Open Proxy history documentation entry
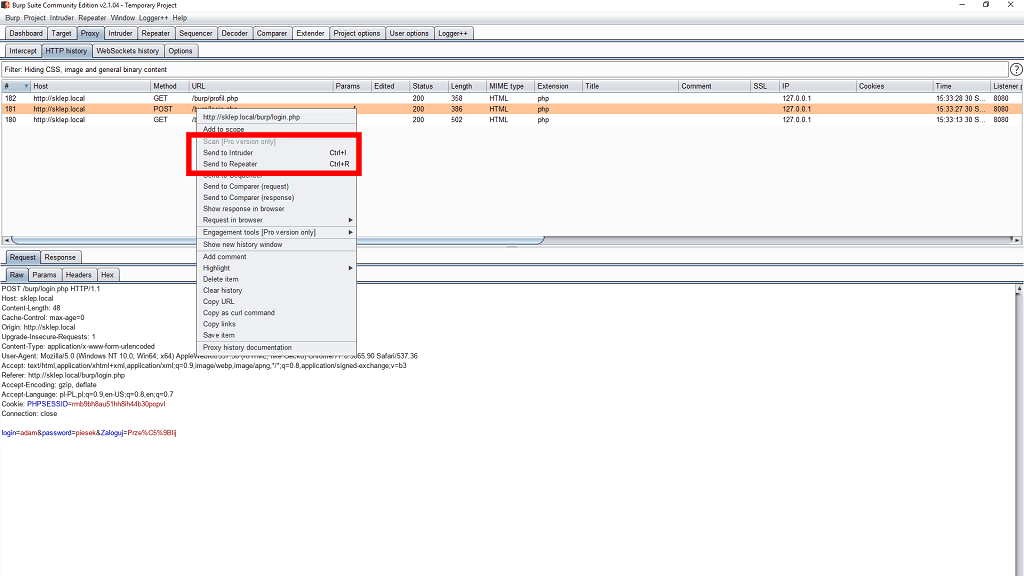 277,347
